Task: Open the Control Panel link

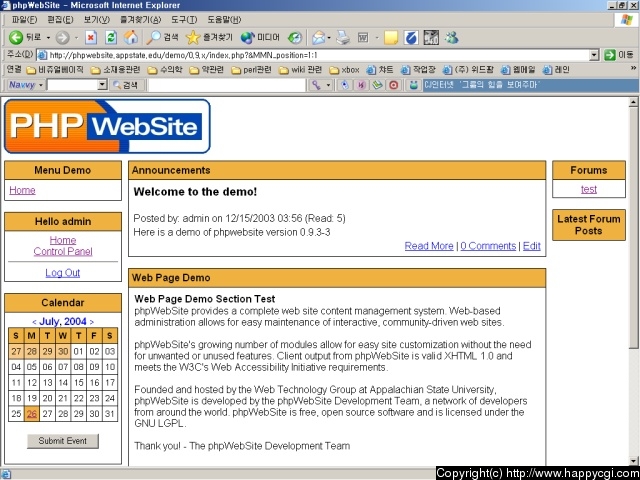Action: pos(63,251)
